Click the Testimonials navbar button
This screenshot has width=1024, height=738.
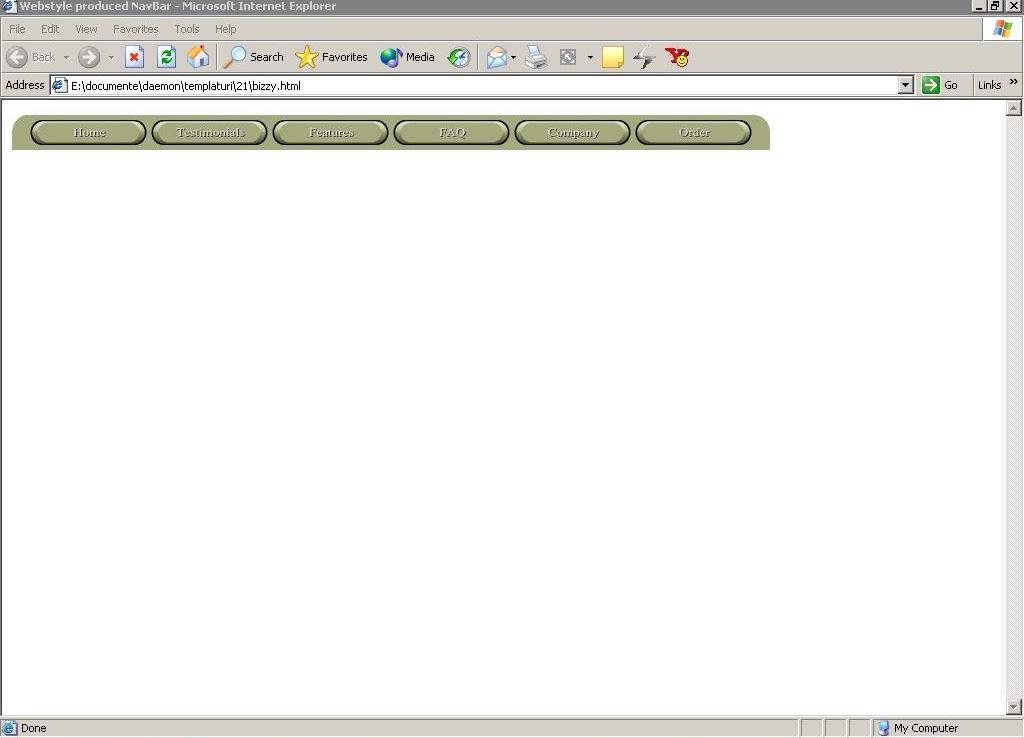pyautogui.click(x=210, y=132)
